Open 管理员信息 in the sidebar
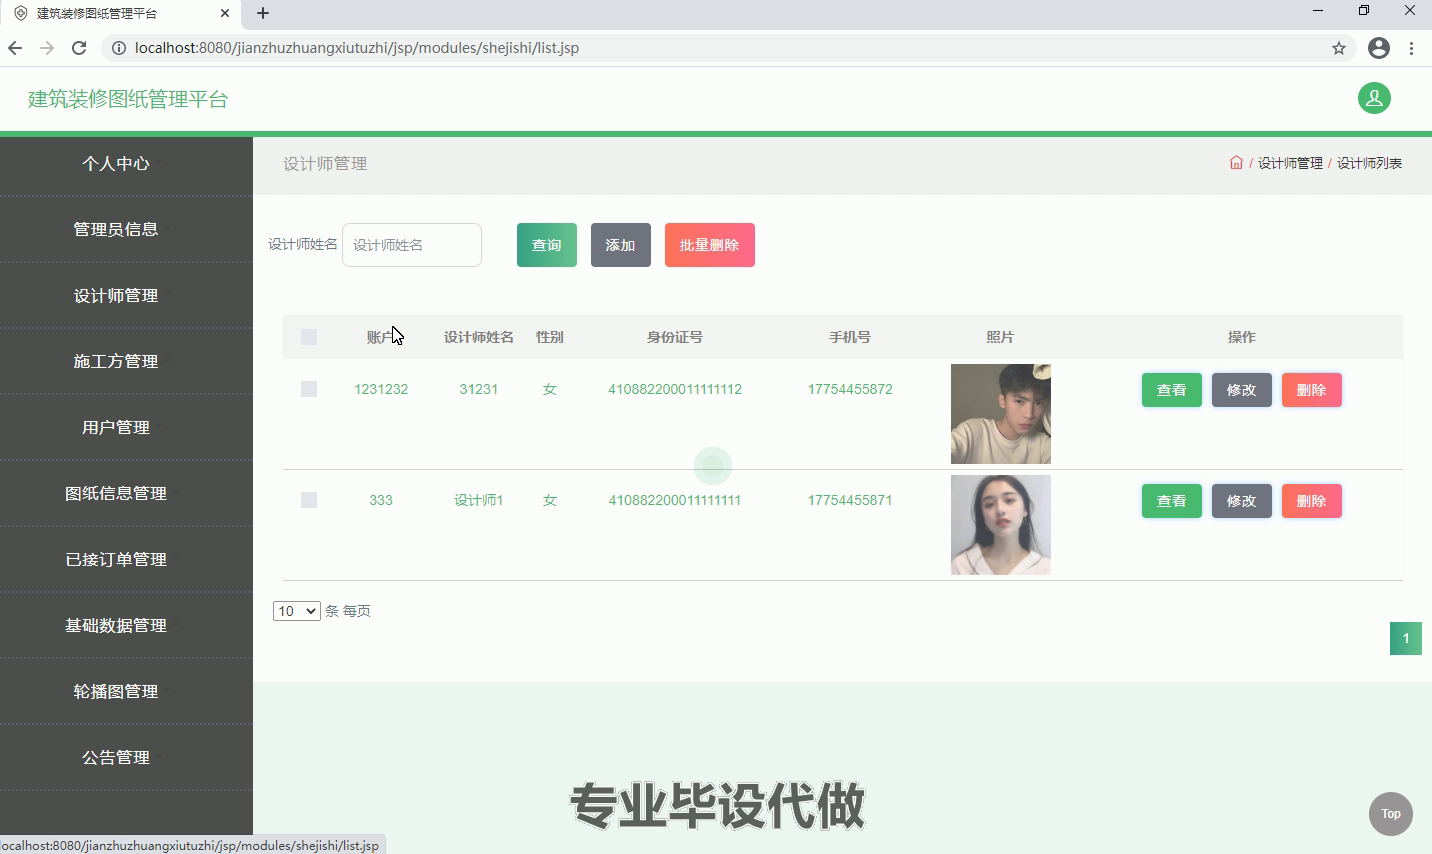1432x854 pixels. pos(116,229)
